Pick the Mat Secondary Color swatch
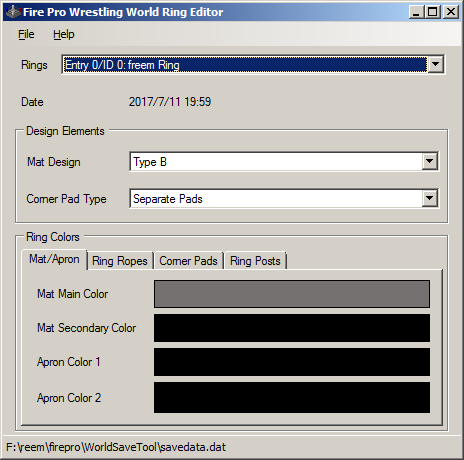This screenshot has width=464, height=460. pyautogui.click(x=292, y=328)
